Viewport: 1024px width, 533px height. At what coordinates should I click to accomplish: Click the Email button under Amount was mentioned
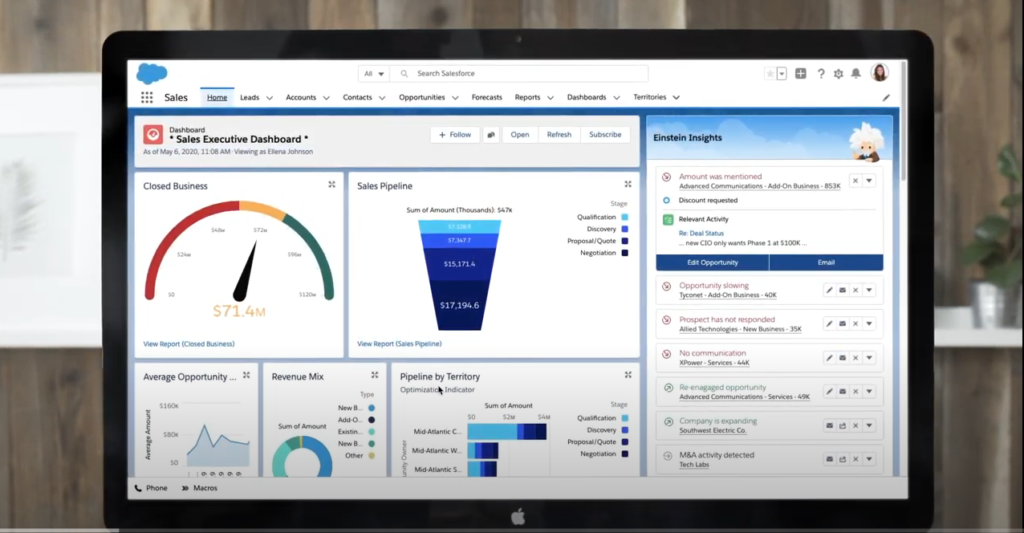[x=826, y=263]
